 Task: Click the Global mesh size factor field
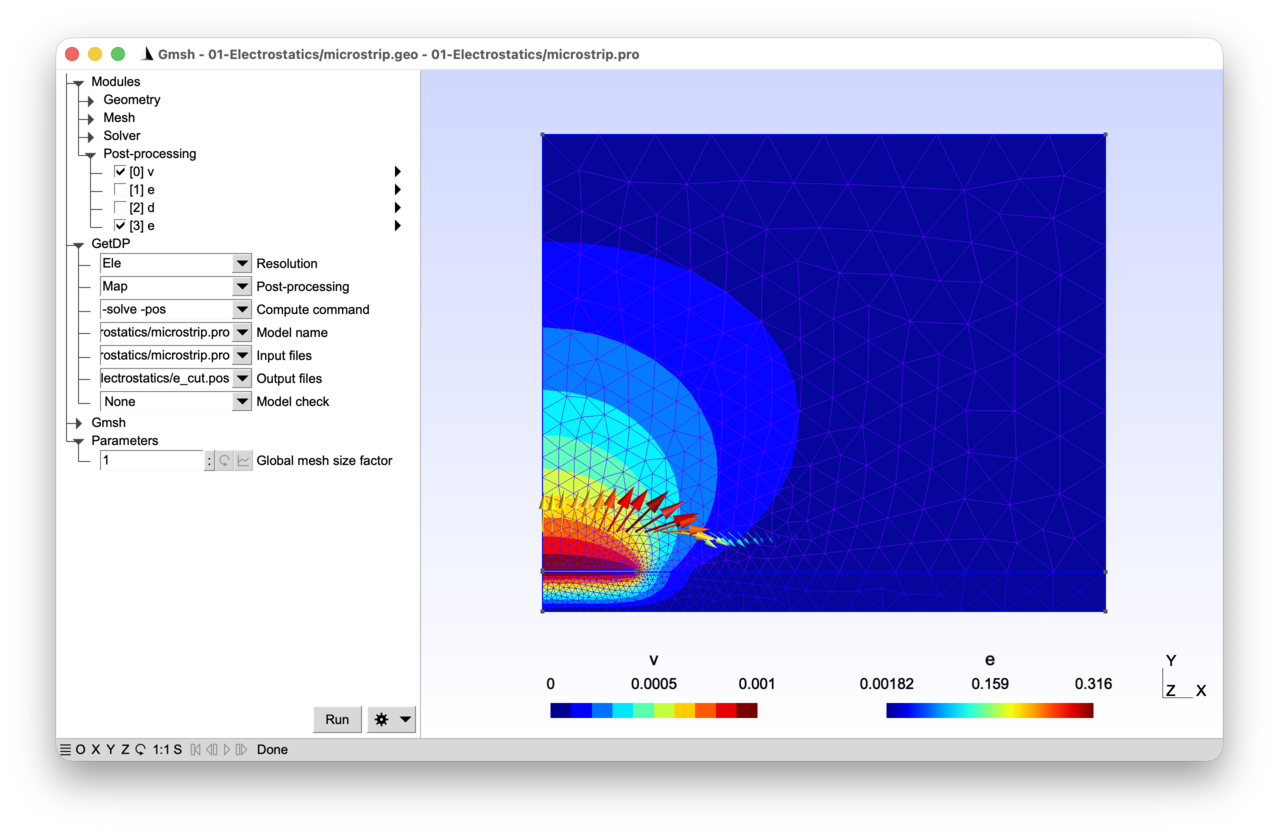point(152,461)
